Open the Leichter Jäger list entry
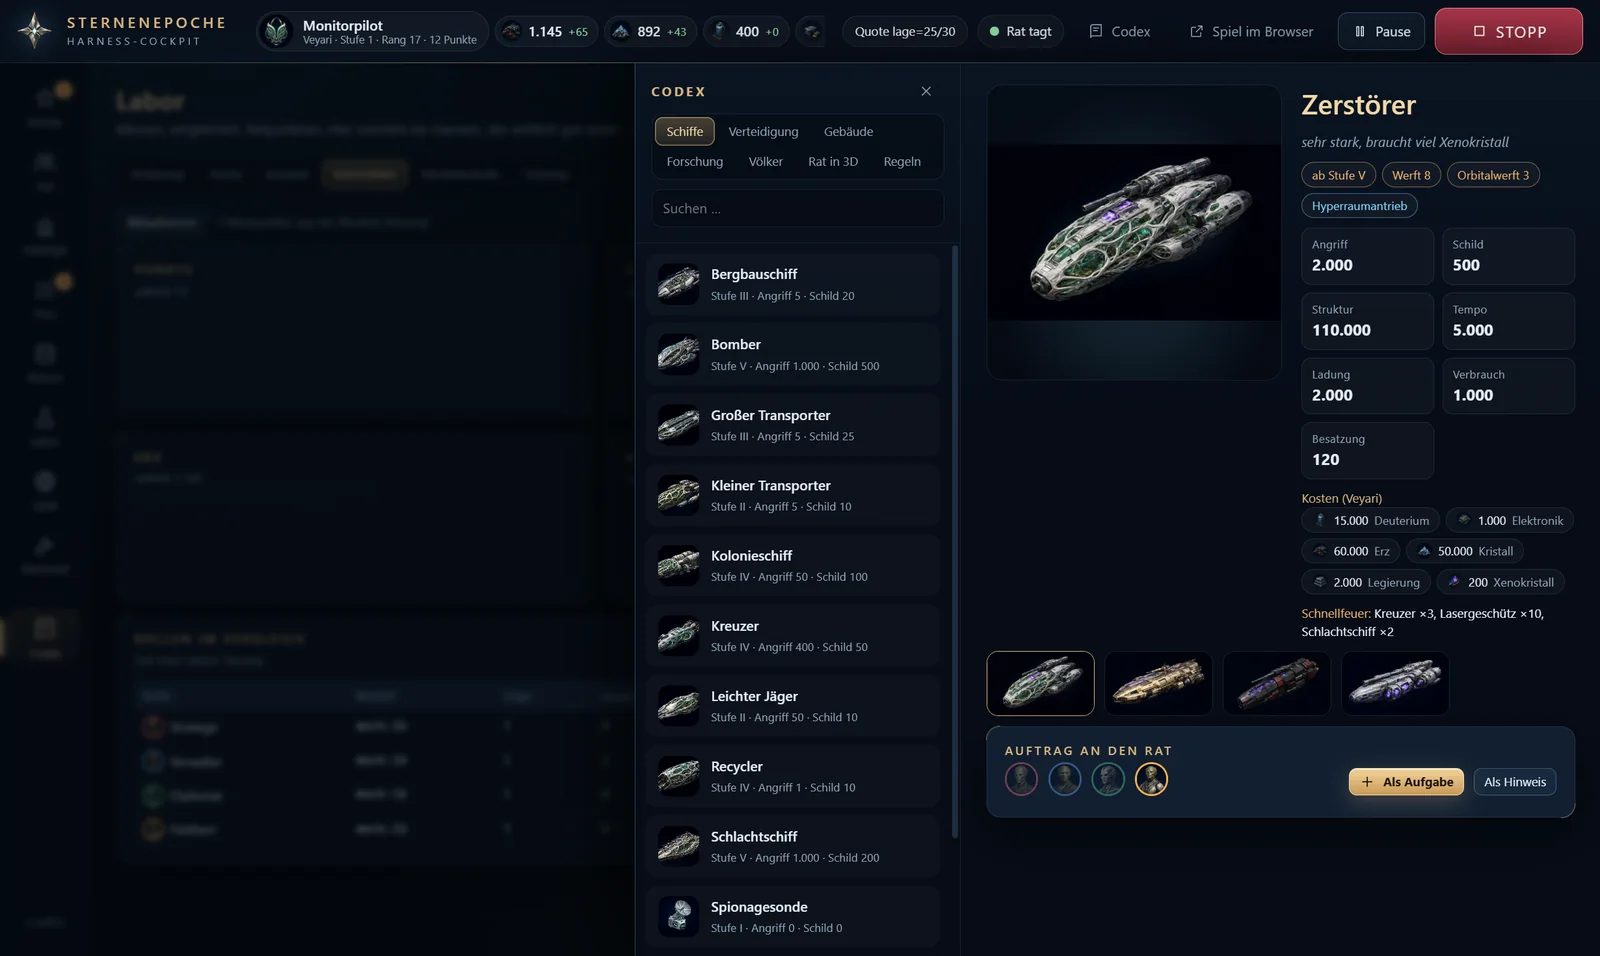Screen dimensions: 1600x956 pyautogui.click(x=794, y=706)
